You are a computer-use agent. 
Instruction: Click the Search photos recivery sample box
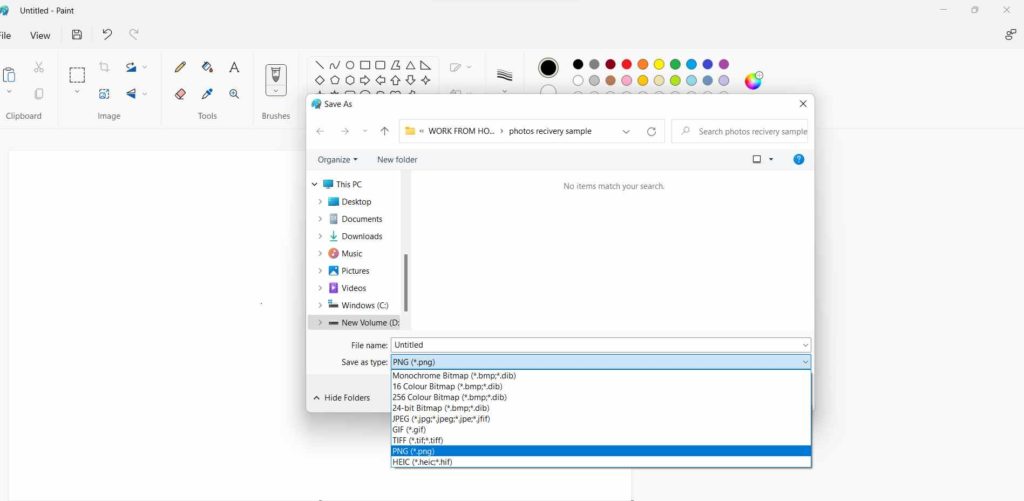pyautogui.click(x=740, y=131)
